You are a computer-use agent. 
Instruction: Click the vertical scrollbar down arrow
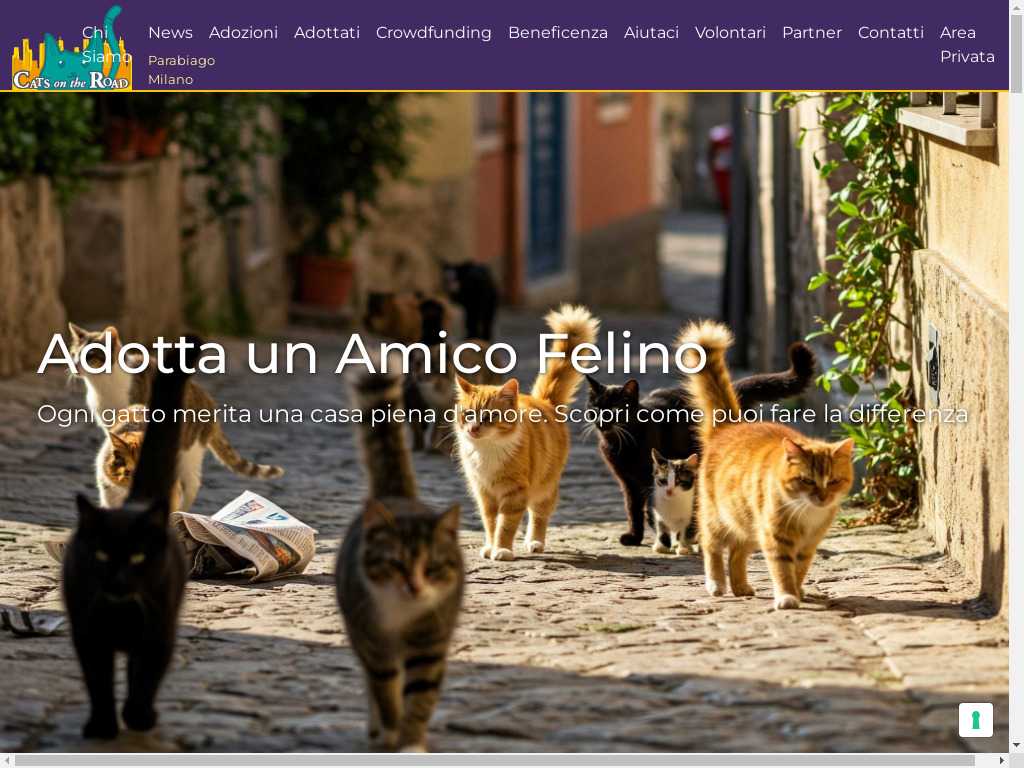[x=1016, y=745]
